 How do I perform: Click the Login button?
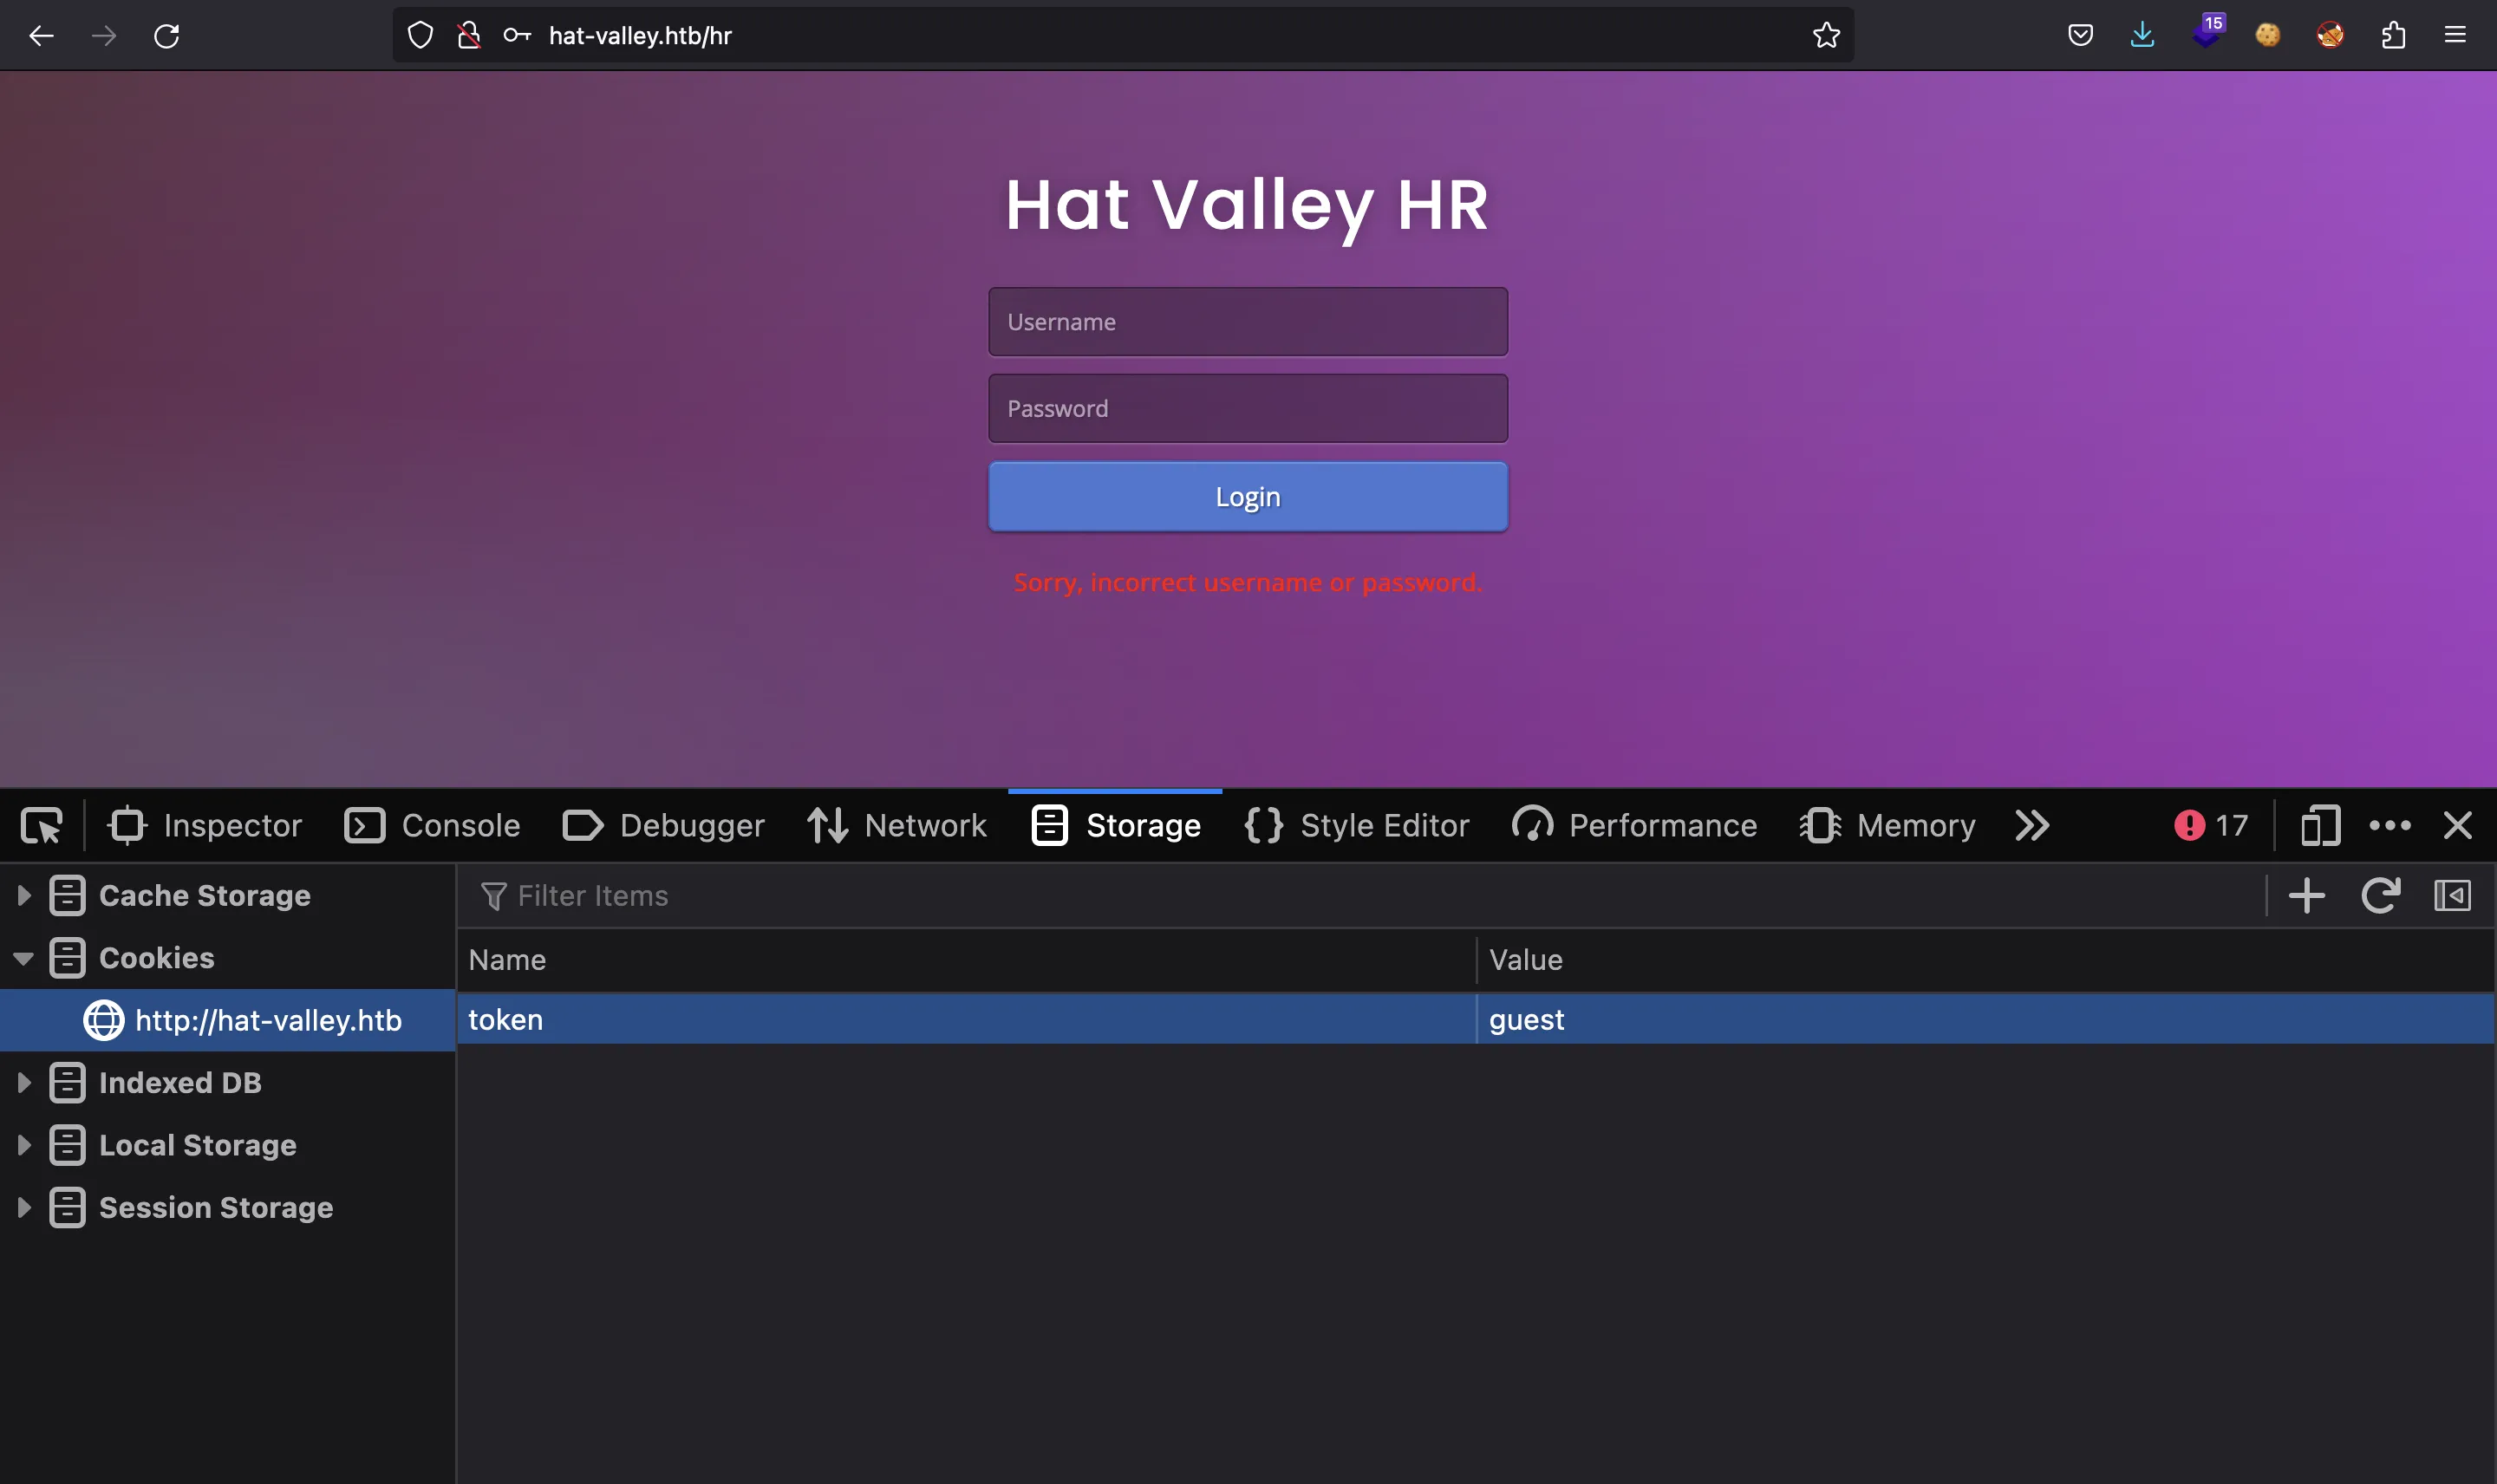1248,497
